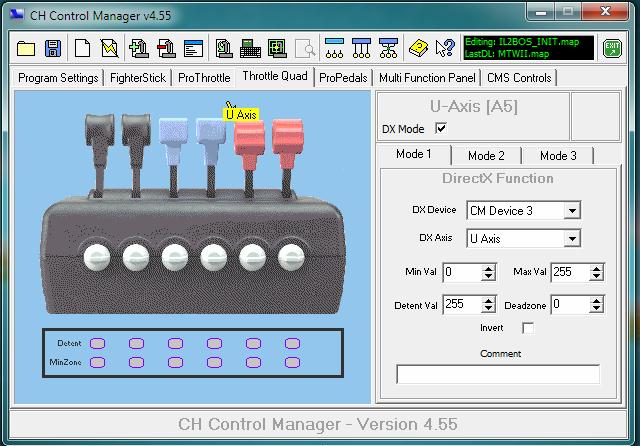Click the first white button on the quadrant base

coord(97,257)
